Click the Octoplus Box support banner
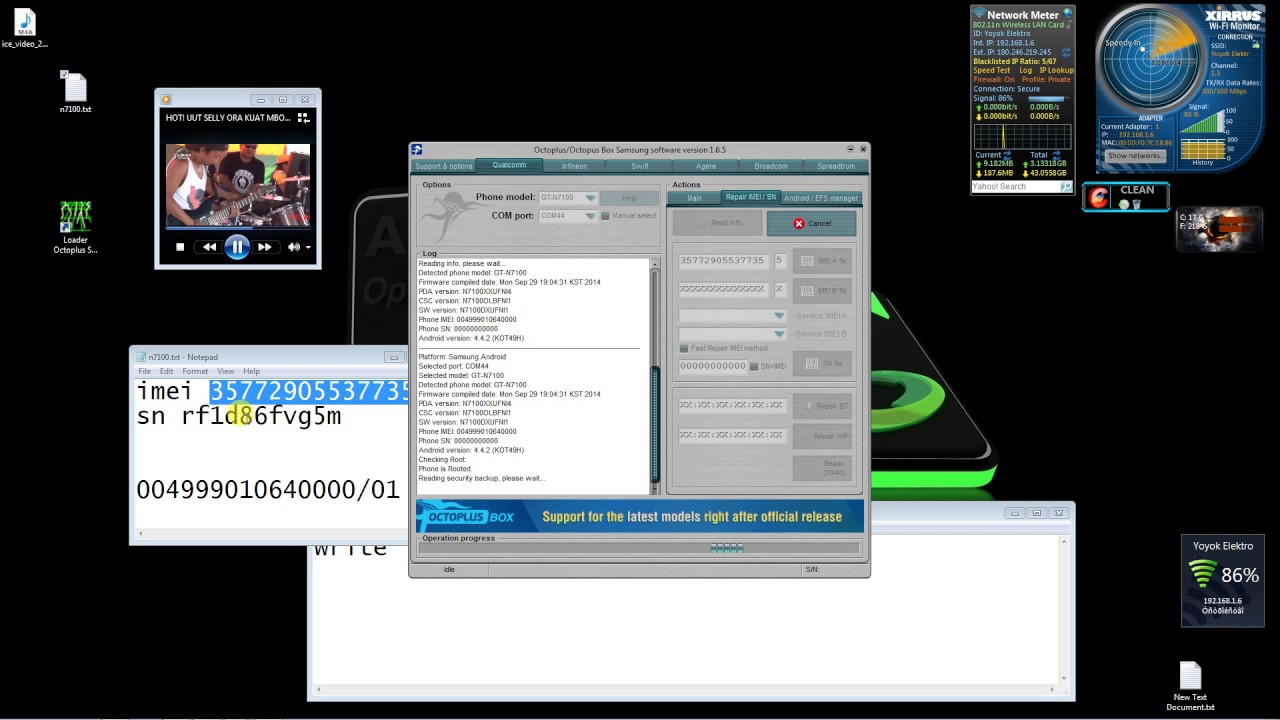 (x=640, y=516)
